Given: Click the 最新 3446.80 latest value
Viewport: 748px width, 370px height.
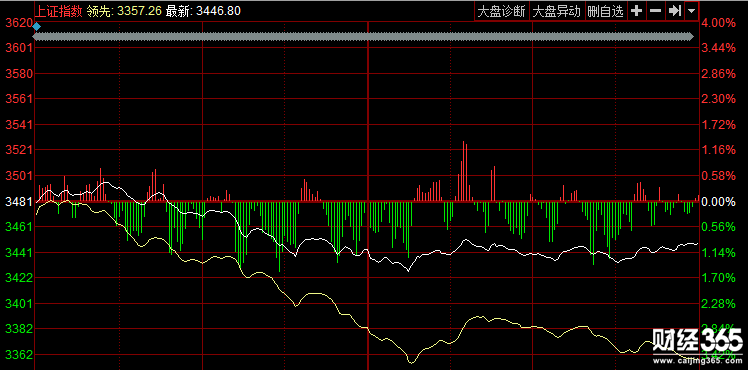Looking at the screenshot, I should pos(203,11).
